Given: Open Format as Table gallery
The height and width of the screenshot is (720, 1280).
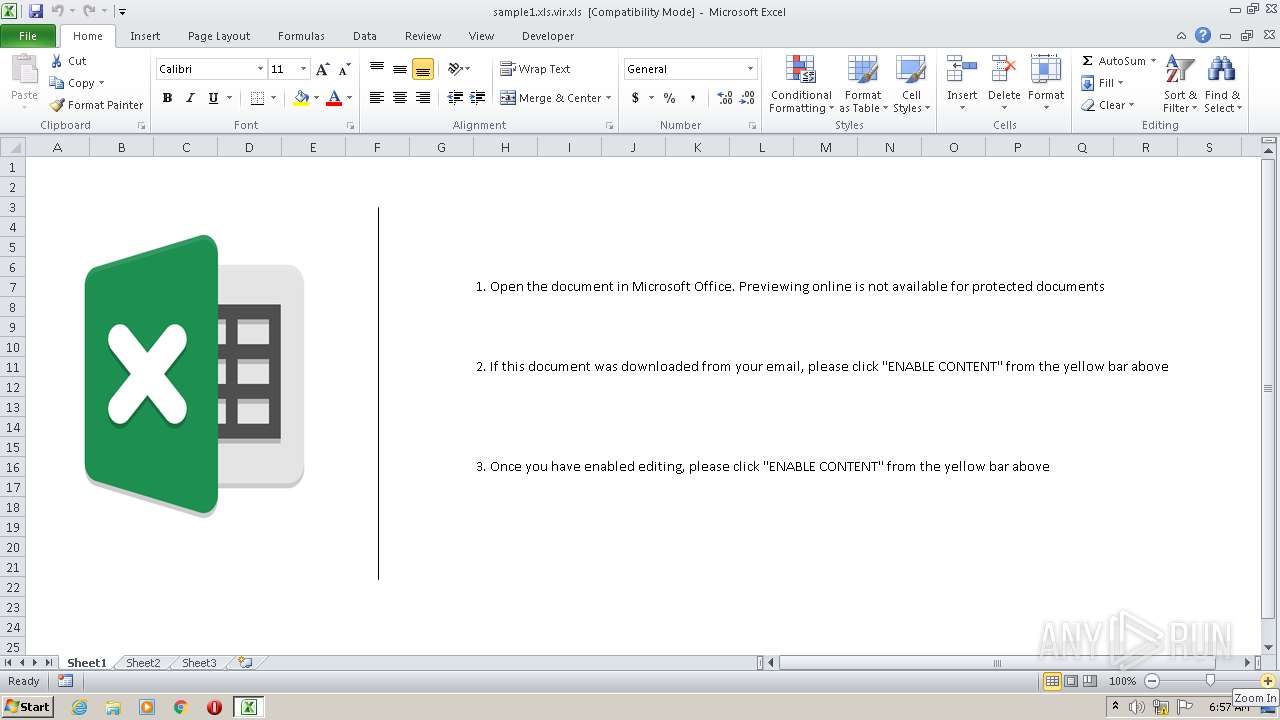Looking at the screenshot, I should point(862,84).
